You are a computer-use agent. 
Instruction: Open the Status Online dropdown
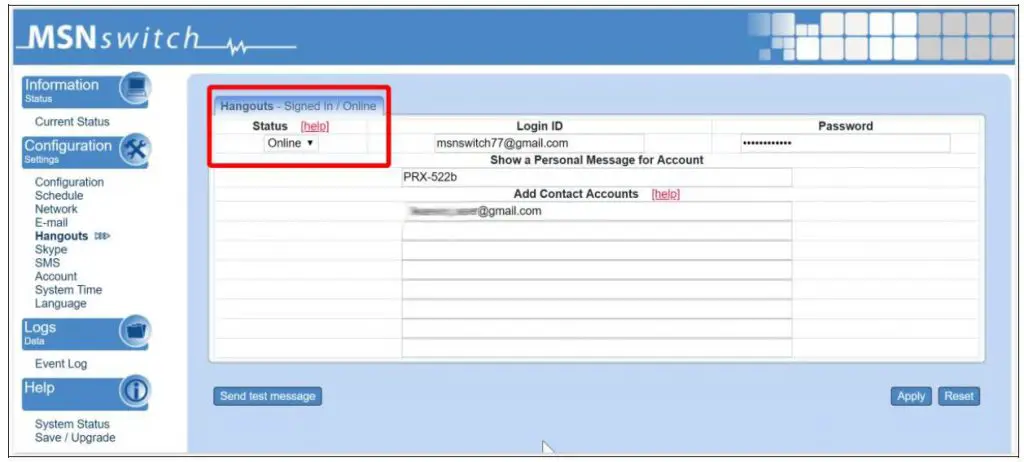coord(291,142)
